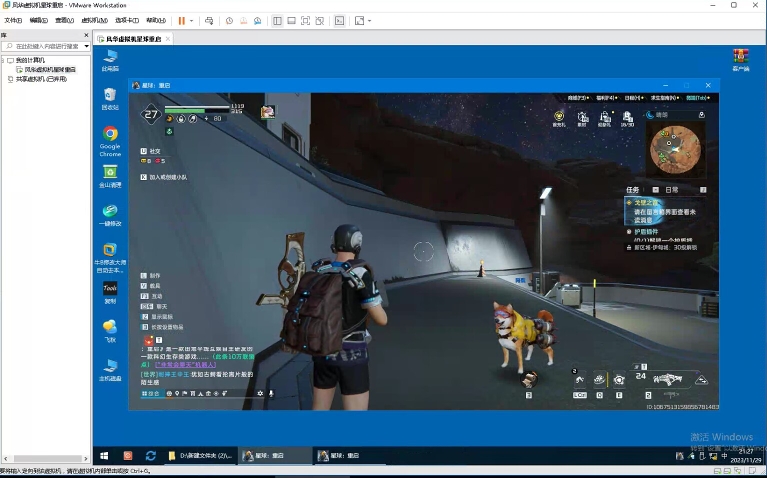Open chat settings gear icon
The height and width of the screenshot is (478, 767).
[260, 393]
